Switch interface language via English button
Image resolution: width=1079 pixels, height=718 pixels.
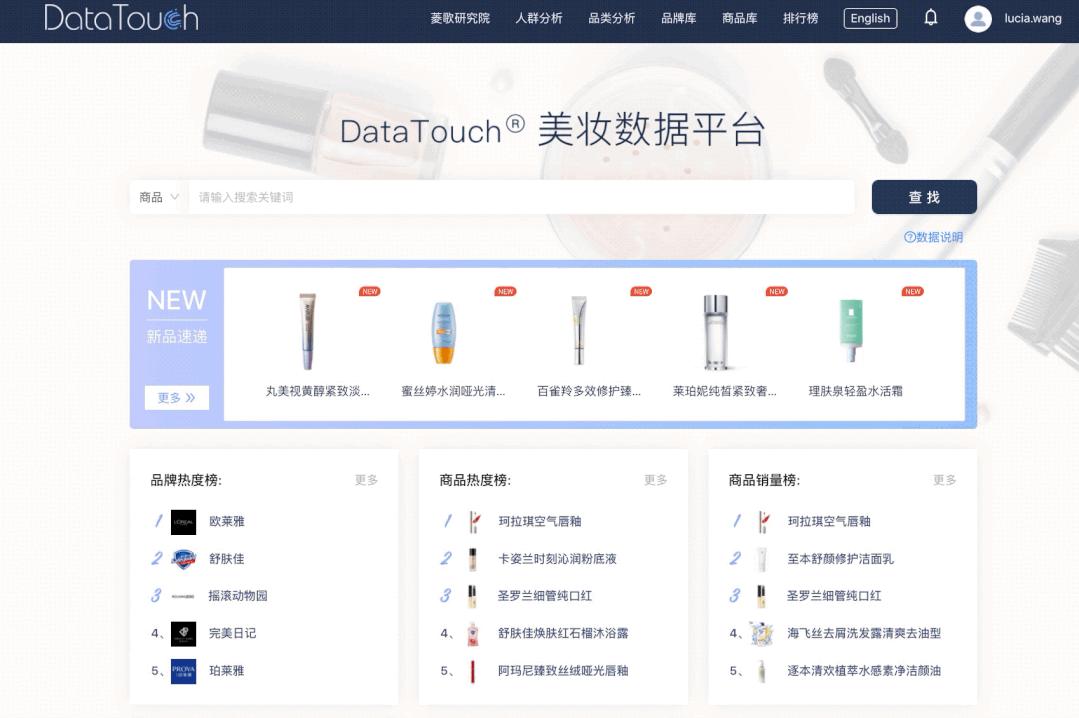[869, 17]
